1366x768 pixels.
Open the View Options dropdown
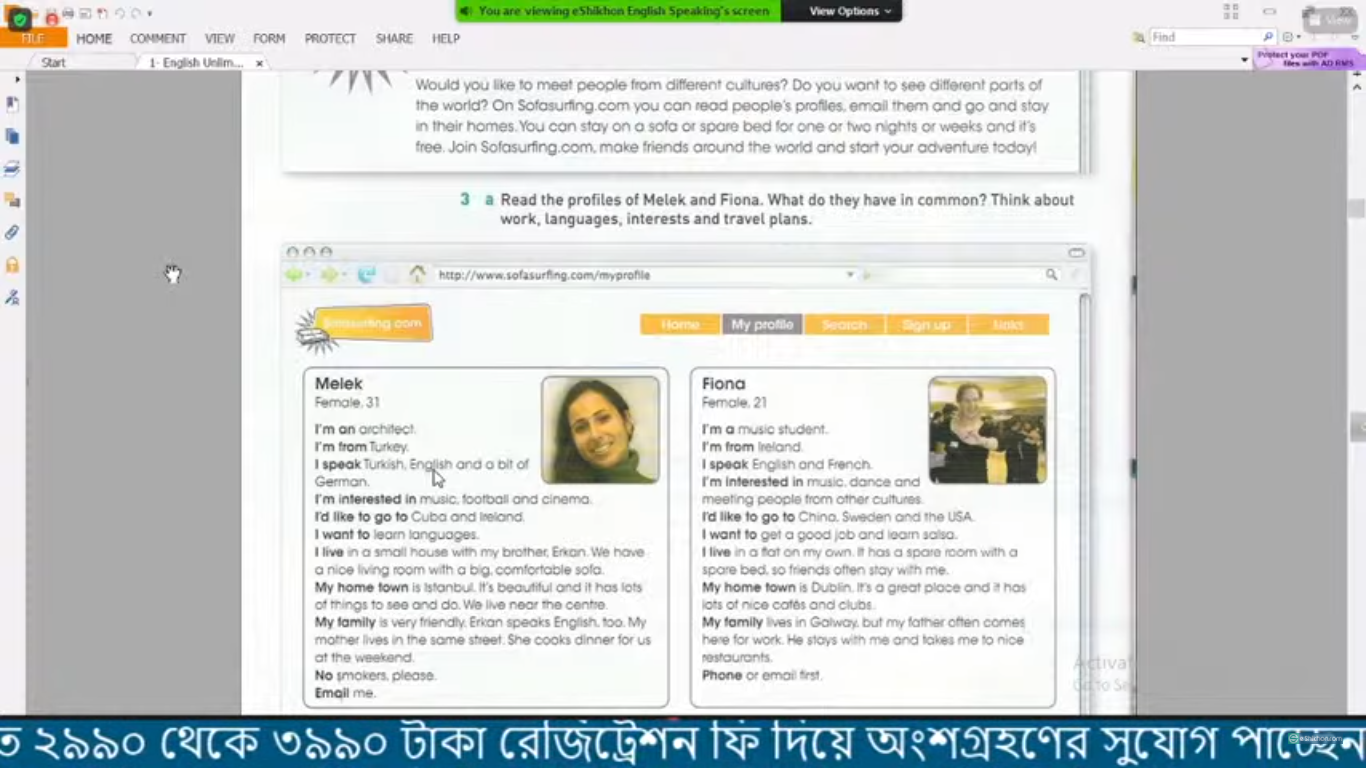tap(849, 11)
